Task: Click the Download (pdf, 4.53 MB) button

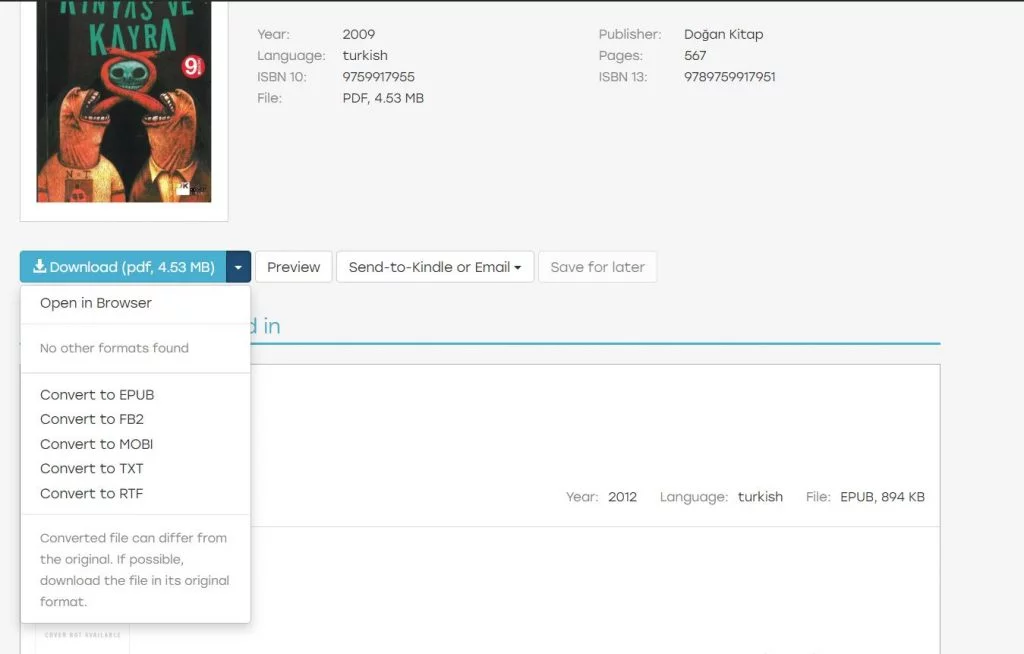Action: 124,267
